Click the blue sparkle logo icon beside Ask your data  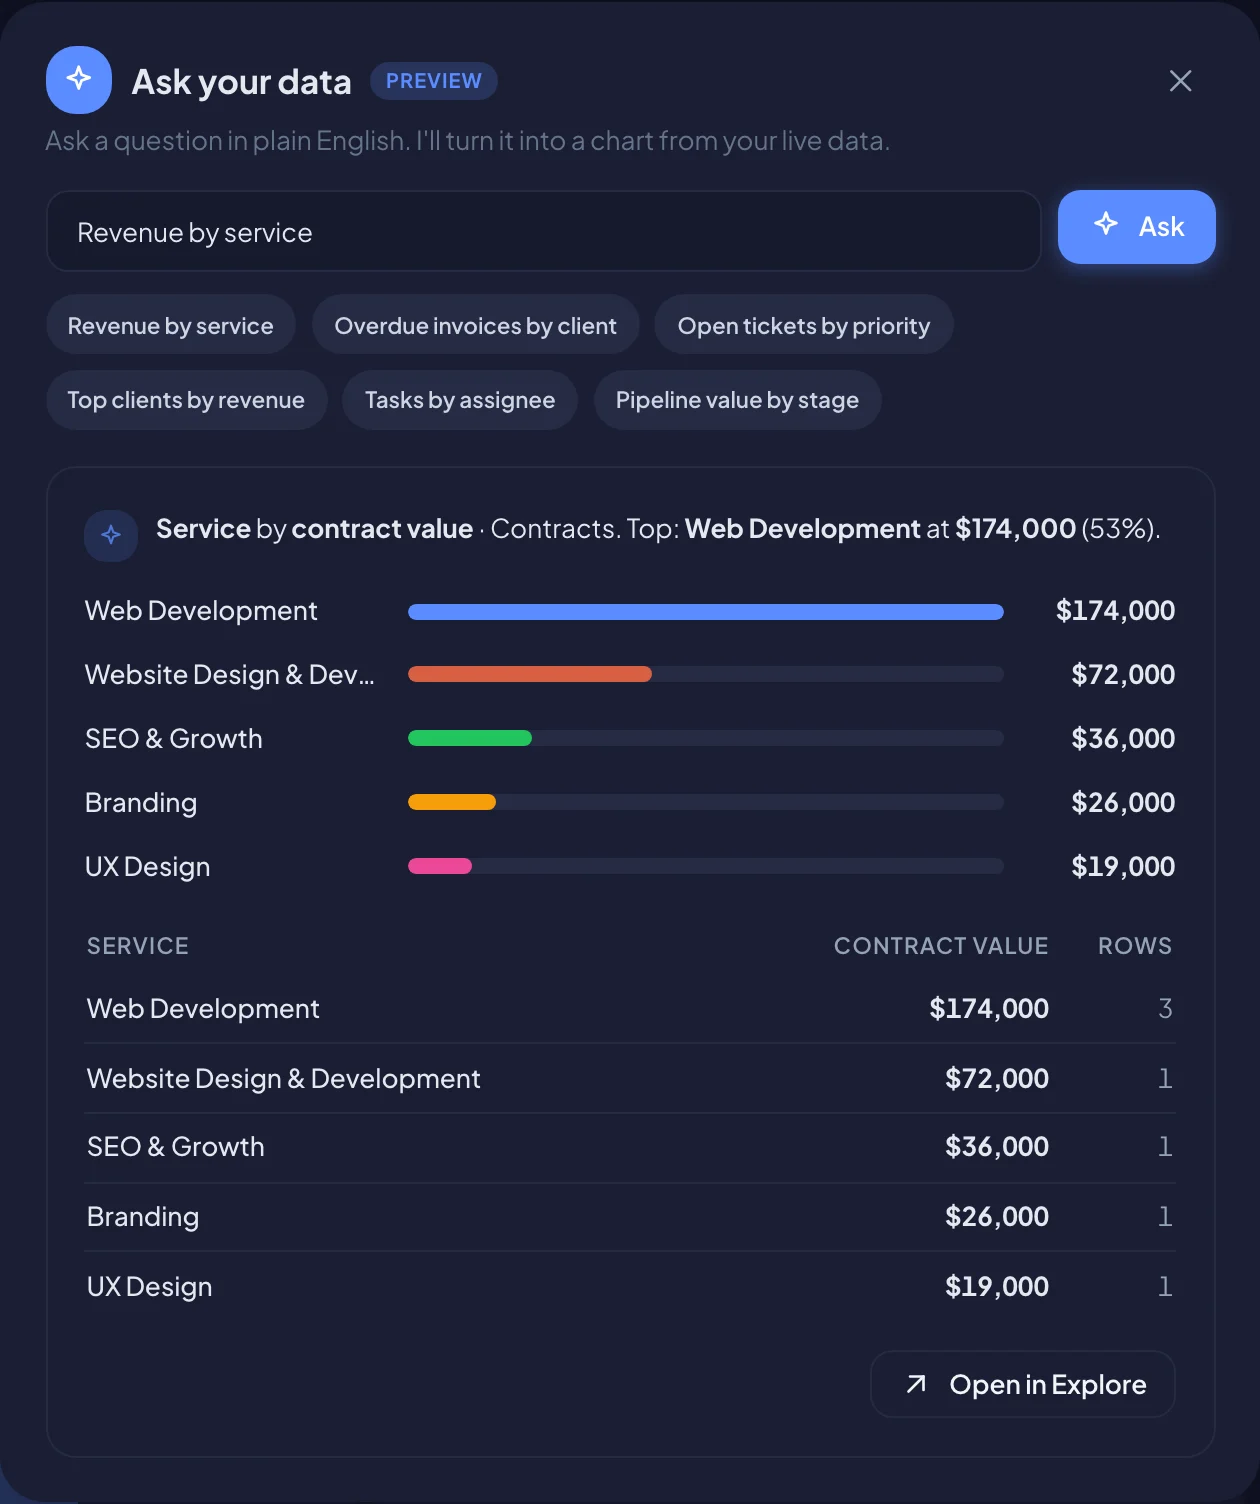coord(79,80)
